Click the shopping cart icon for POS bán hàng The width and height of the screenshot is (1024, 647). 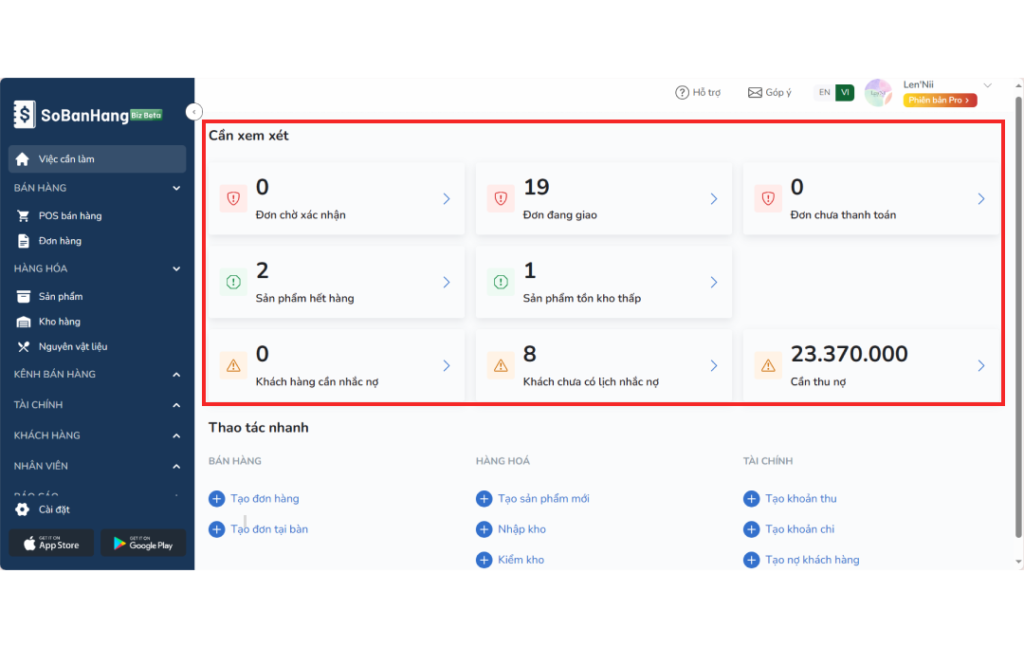pyautogui.click(x=24, y=215)
